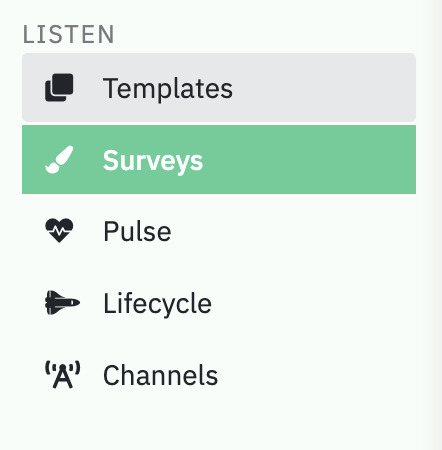Navigate to Channels in the sidebar
The height and width of the screenshot is (450, 442).
[219, 375]
